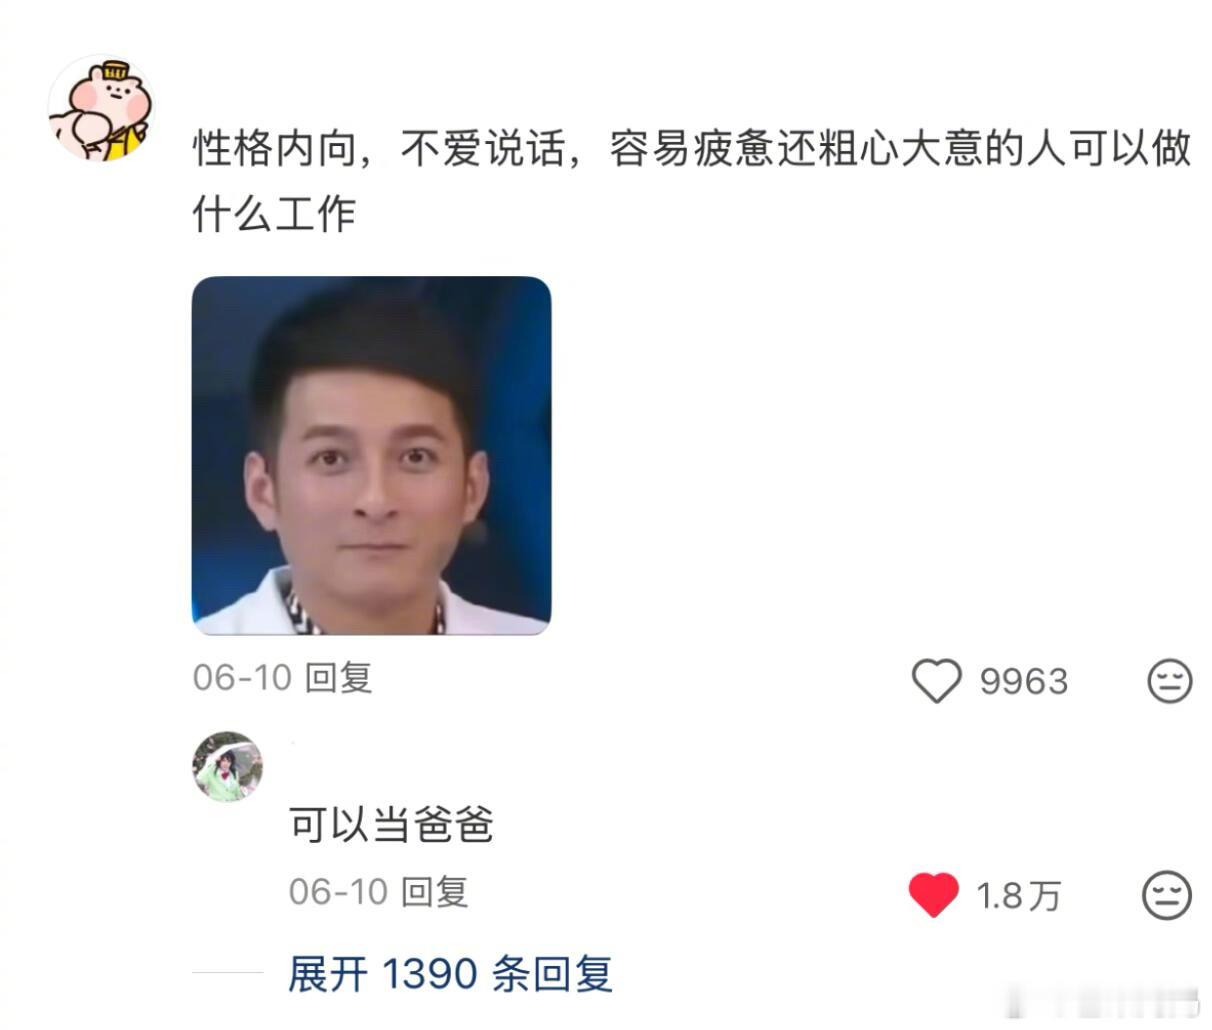Expand 展开 1390 条回复
The height and width of the screenshot is (1030, 1212).
pos(450,973)
